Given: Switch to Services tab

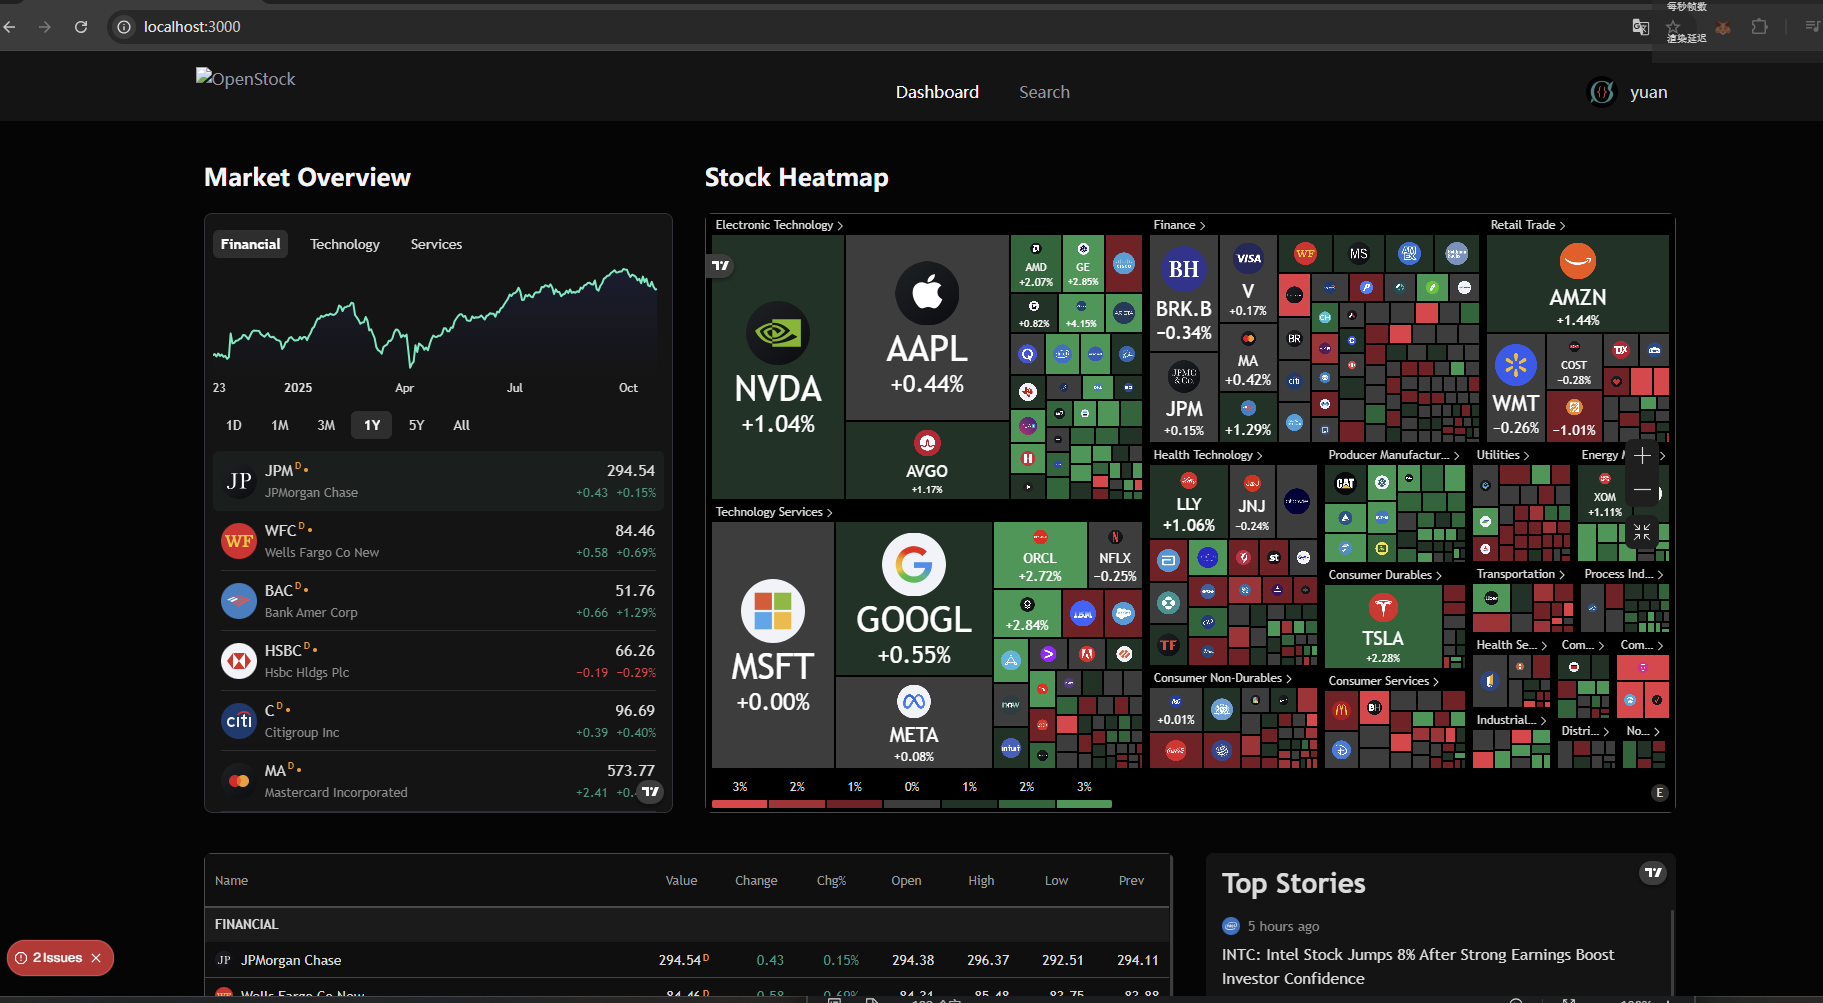Looking at the screenshot, I should [436, 244].
